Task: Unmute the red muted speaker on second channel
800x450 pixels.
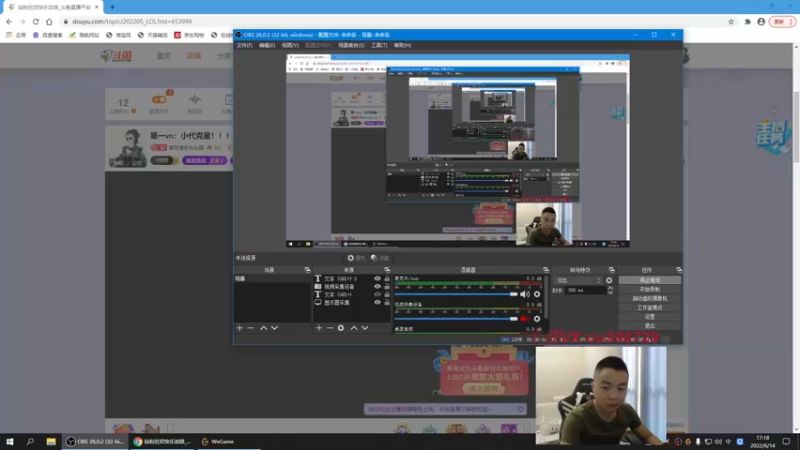Action: click(x=524, y=319)
